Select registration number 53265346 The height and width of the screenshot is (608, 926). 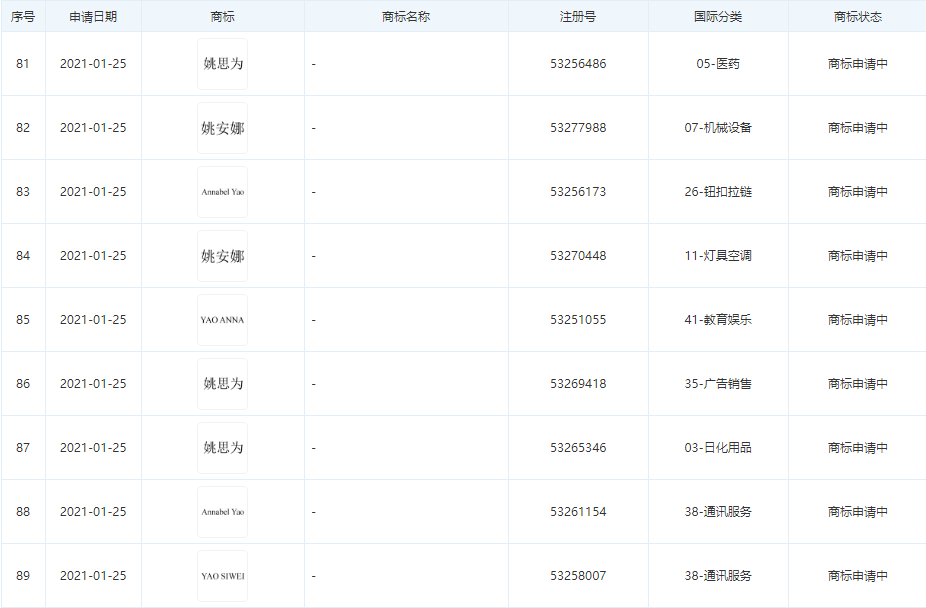pyautogui.click(x=578, y=447)
